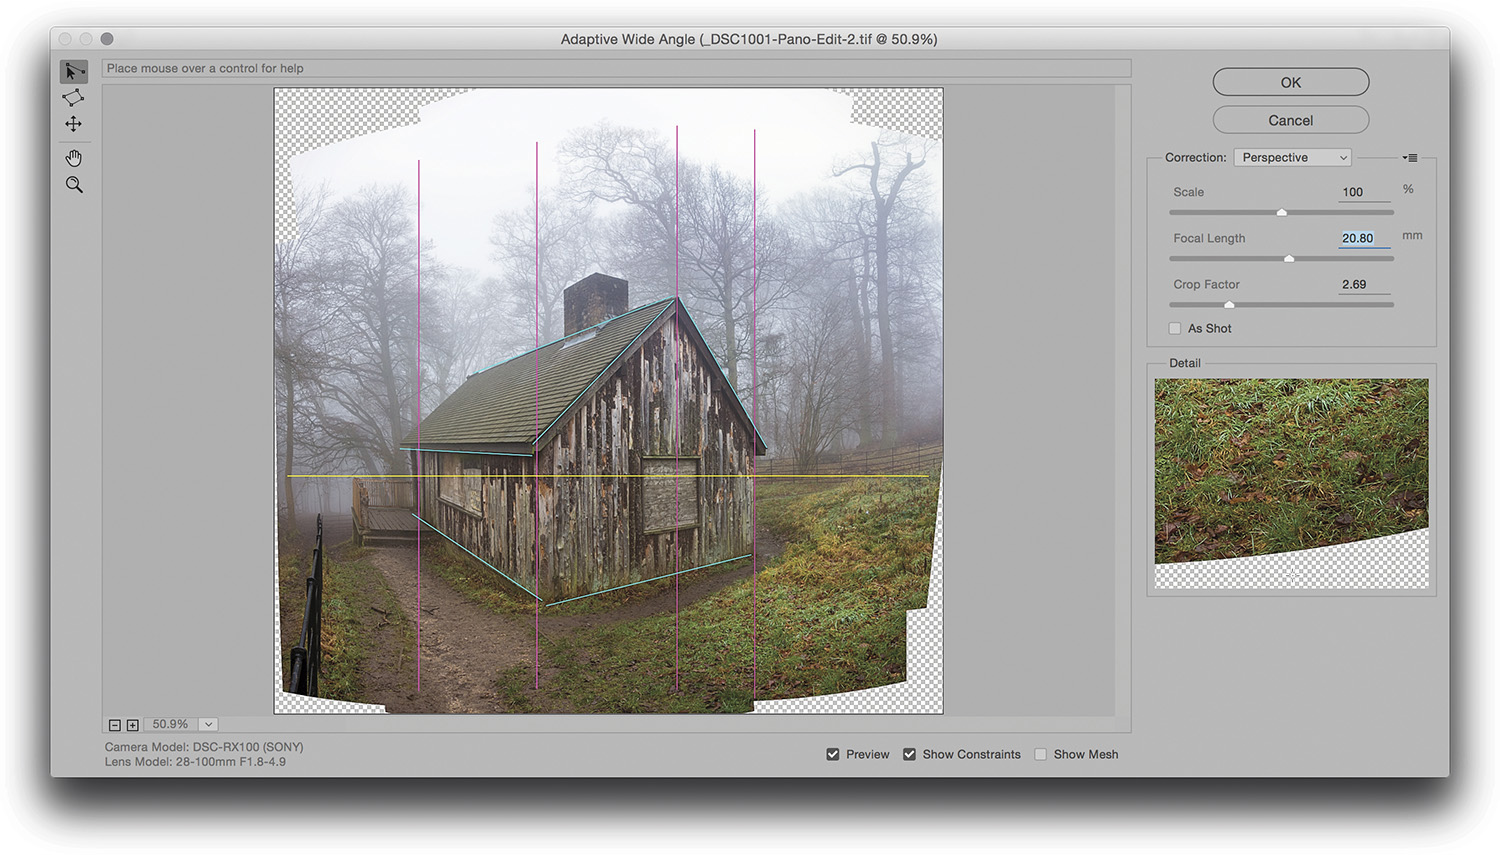Image resolution: width=1500 pixels, height=855 pixels.
Task: Enable the As Shot checkbox
Action: [x=1175, y=328]
